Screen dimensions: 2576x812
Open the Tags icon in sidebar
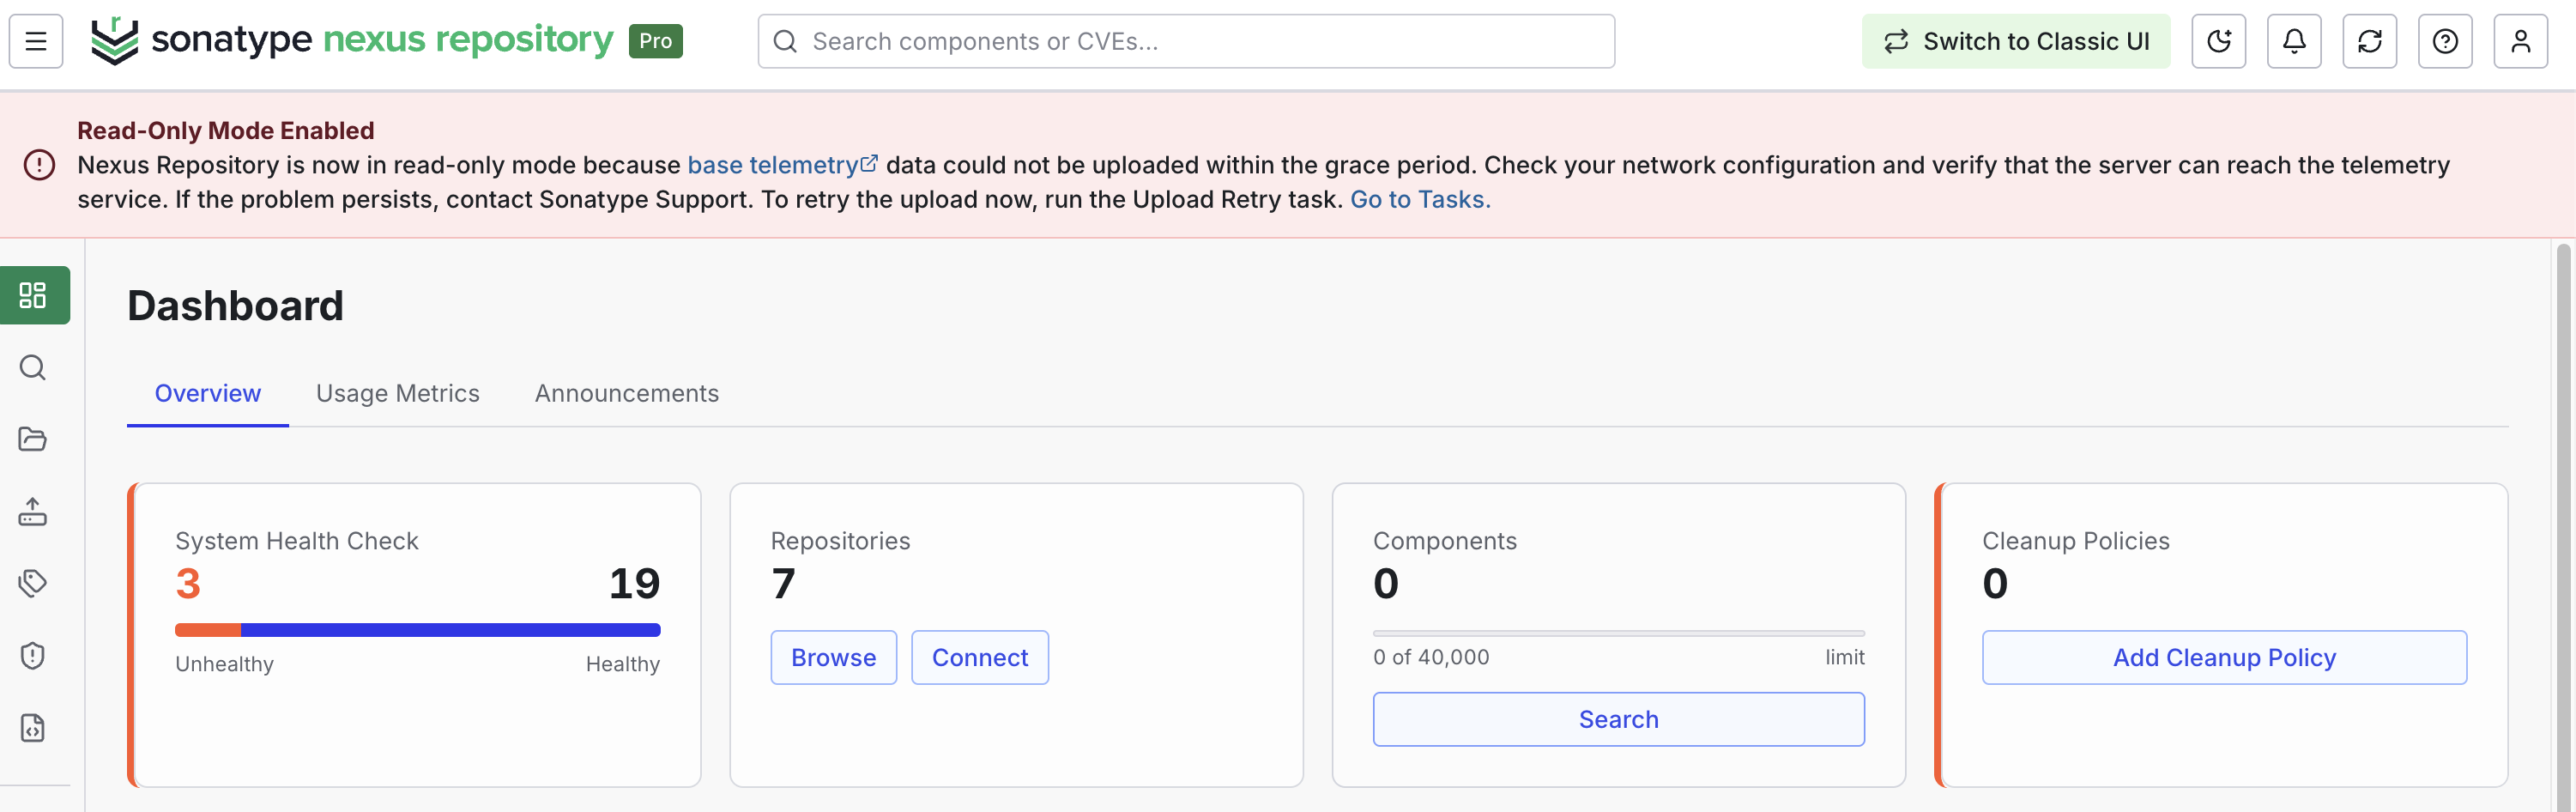(x=33, y=583)
